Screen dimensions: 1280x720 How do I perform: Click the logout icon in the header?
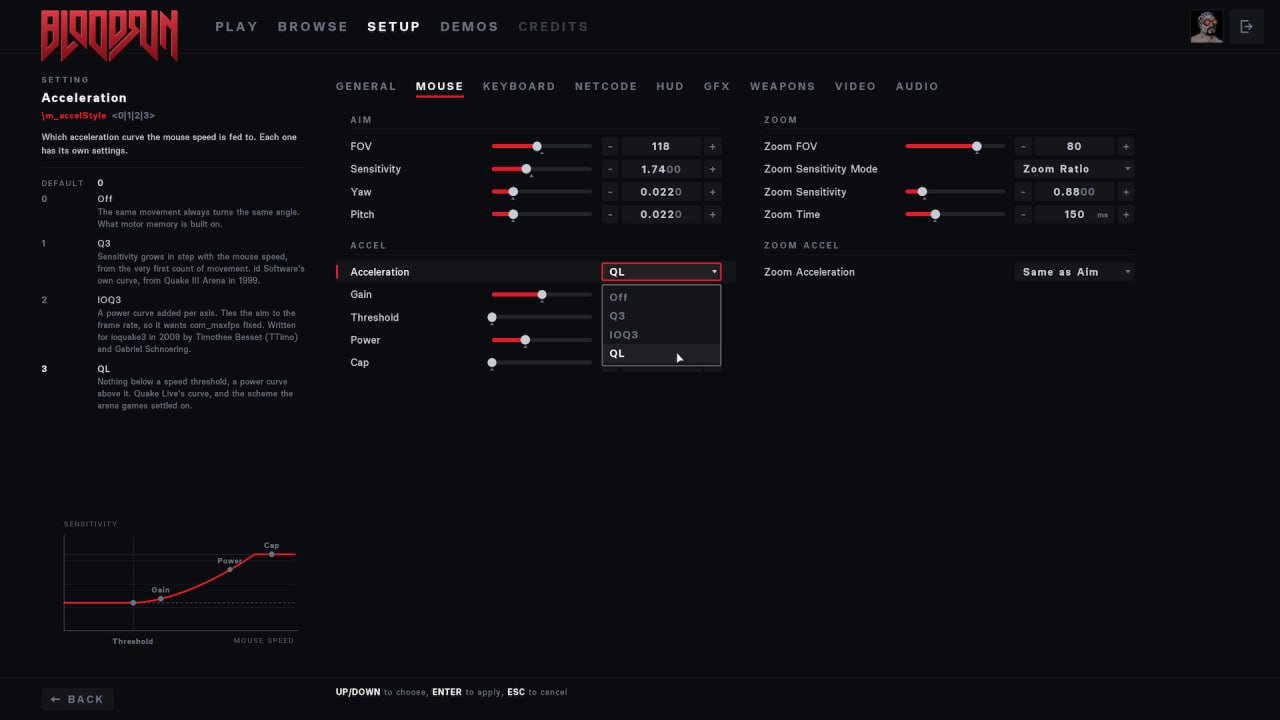tap(1246, 27)
